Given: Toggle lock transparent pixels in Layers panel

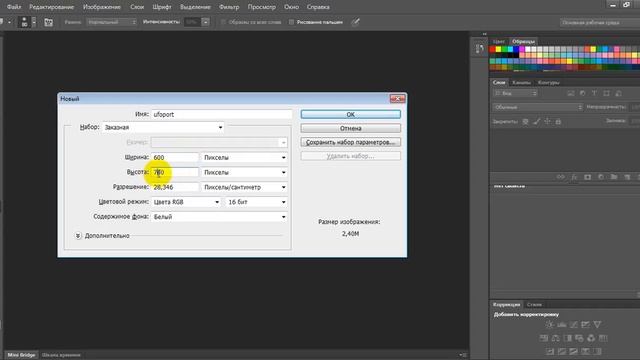Looking at the screenshot, I should (x=526, y=122).
